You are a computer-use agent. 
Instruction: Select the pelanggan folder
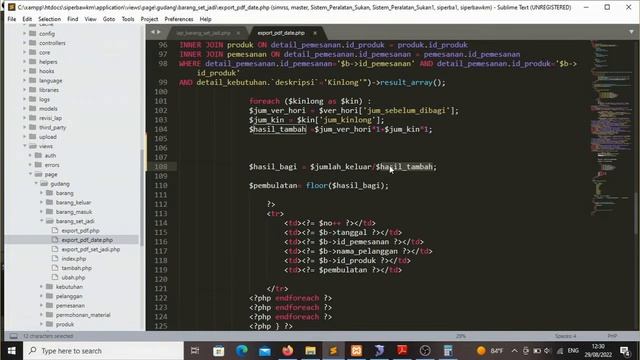tap(69, 296)
